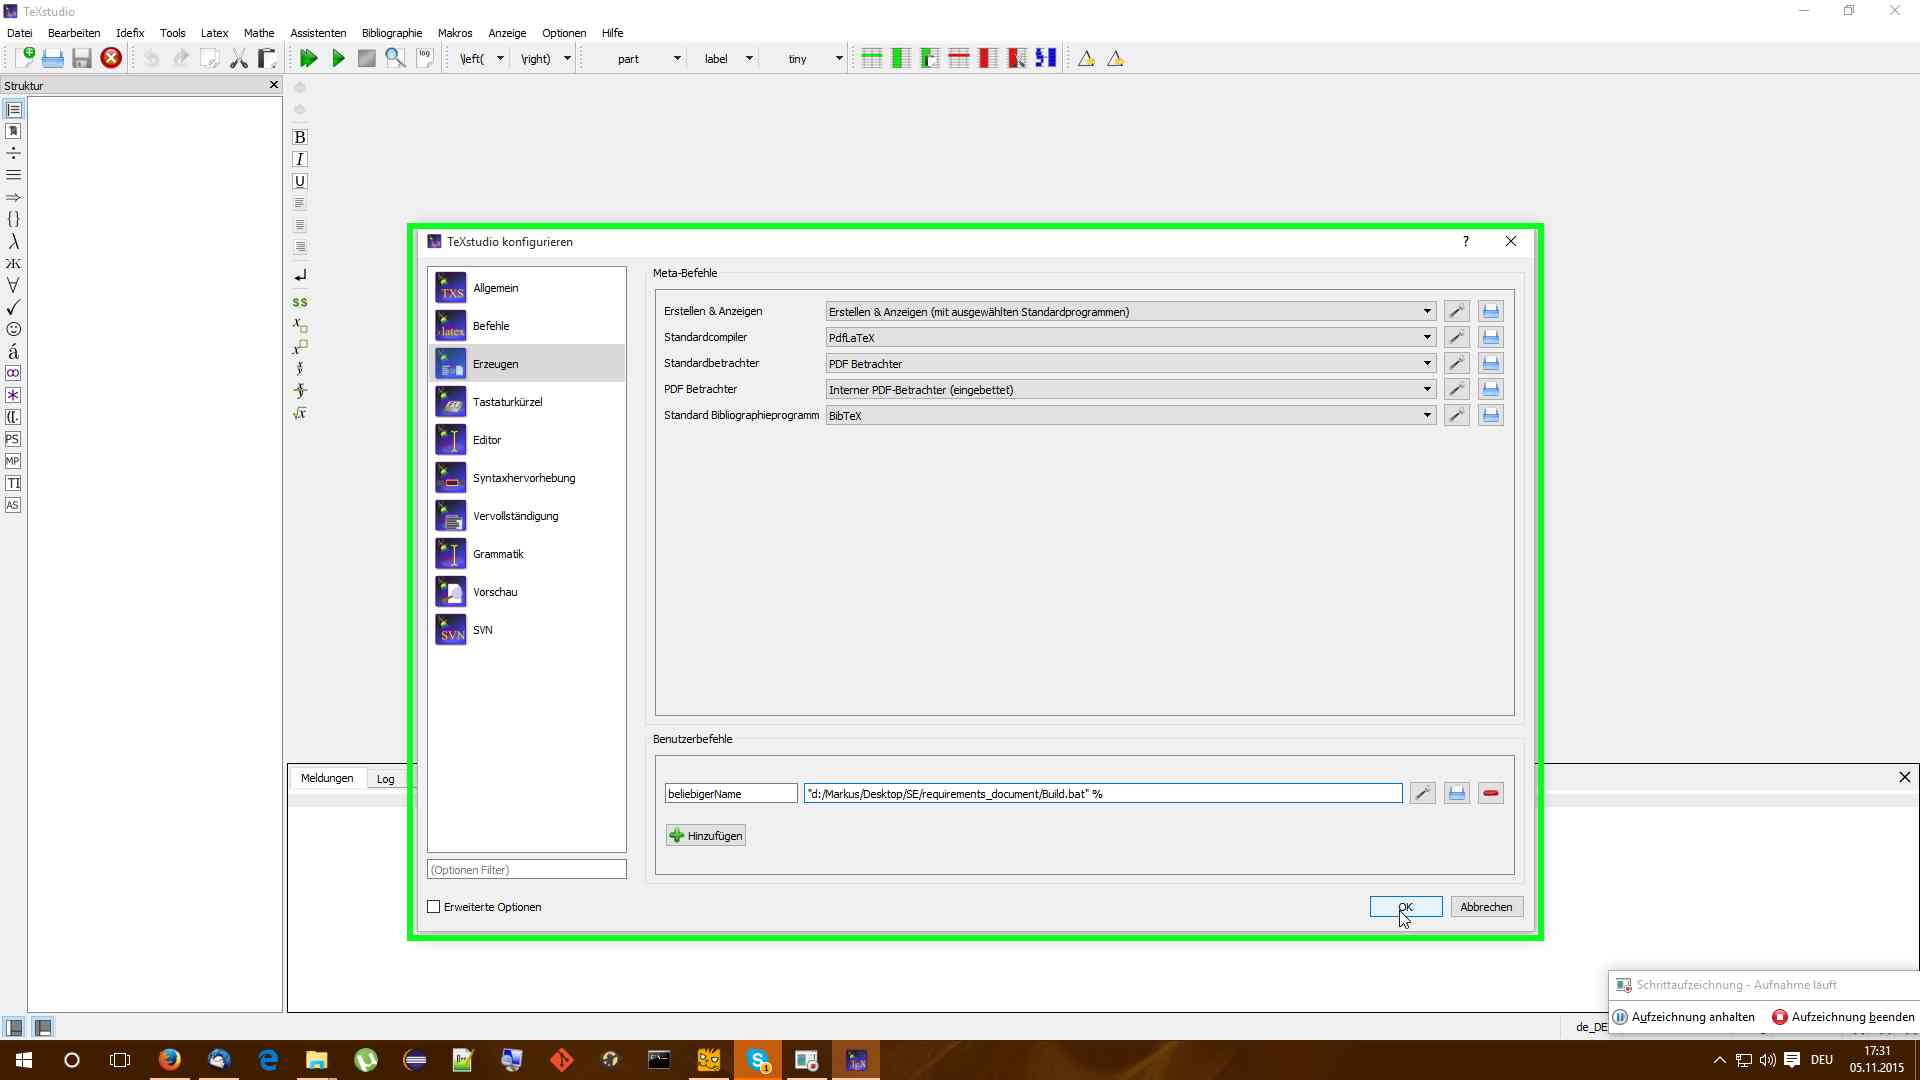Click the Skype icon in the taskbar
1920x1080 pixels.
tap(758, 1060)
